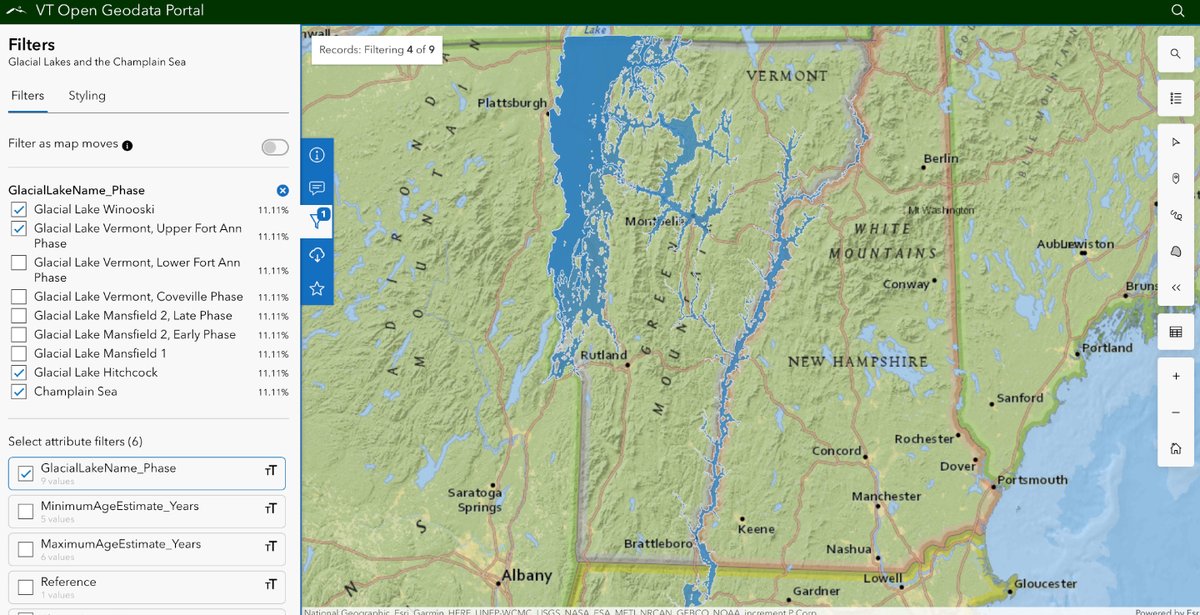The height and width of the screenshot is (615, 1200).
Task: Check Glacial Lake Mansfield 1
Action: (x=18, y=354)
